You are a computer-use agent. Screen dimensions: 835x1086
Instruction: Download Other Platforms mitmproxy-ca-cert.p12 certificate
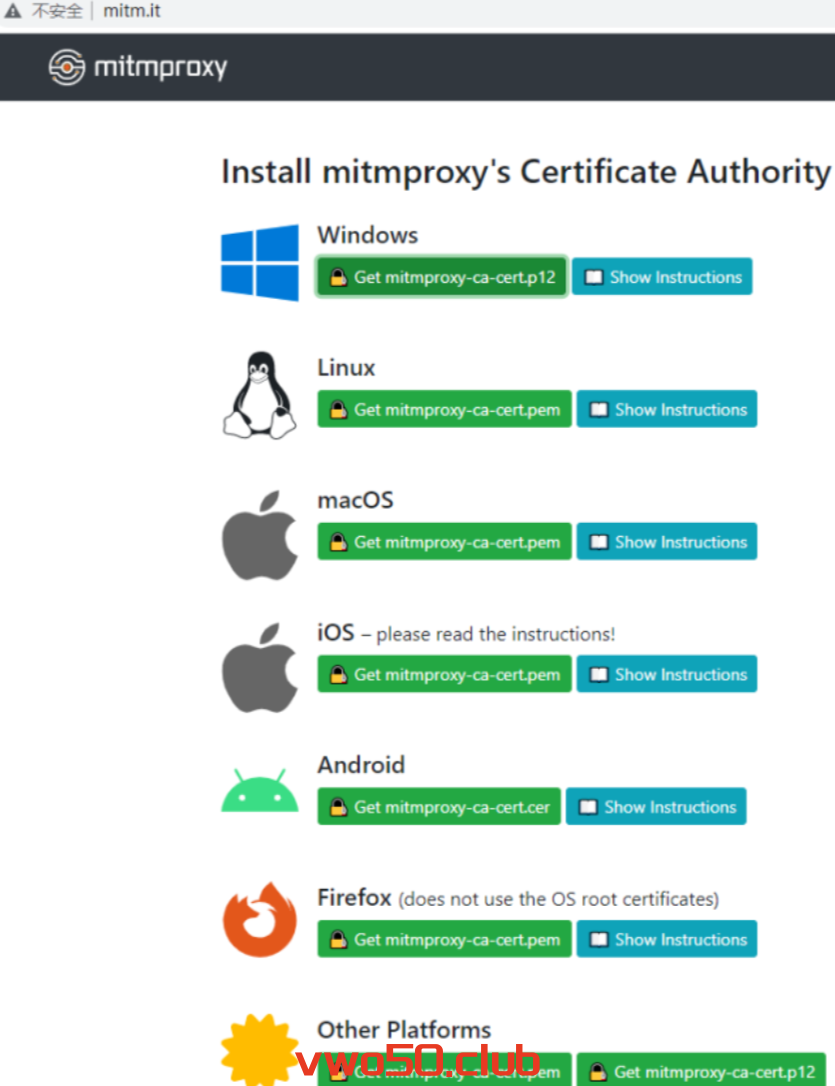(x=701, y=1071)
